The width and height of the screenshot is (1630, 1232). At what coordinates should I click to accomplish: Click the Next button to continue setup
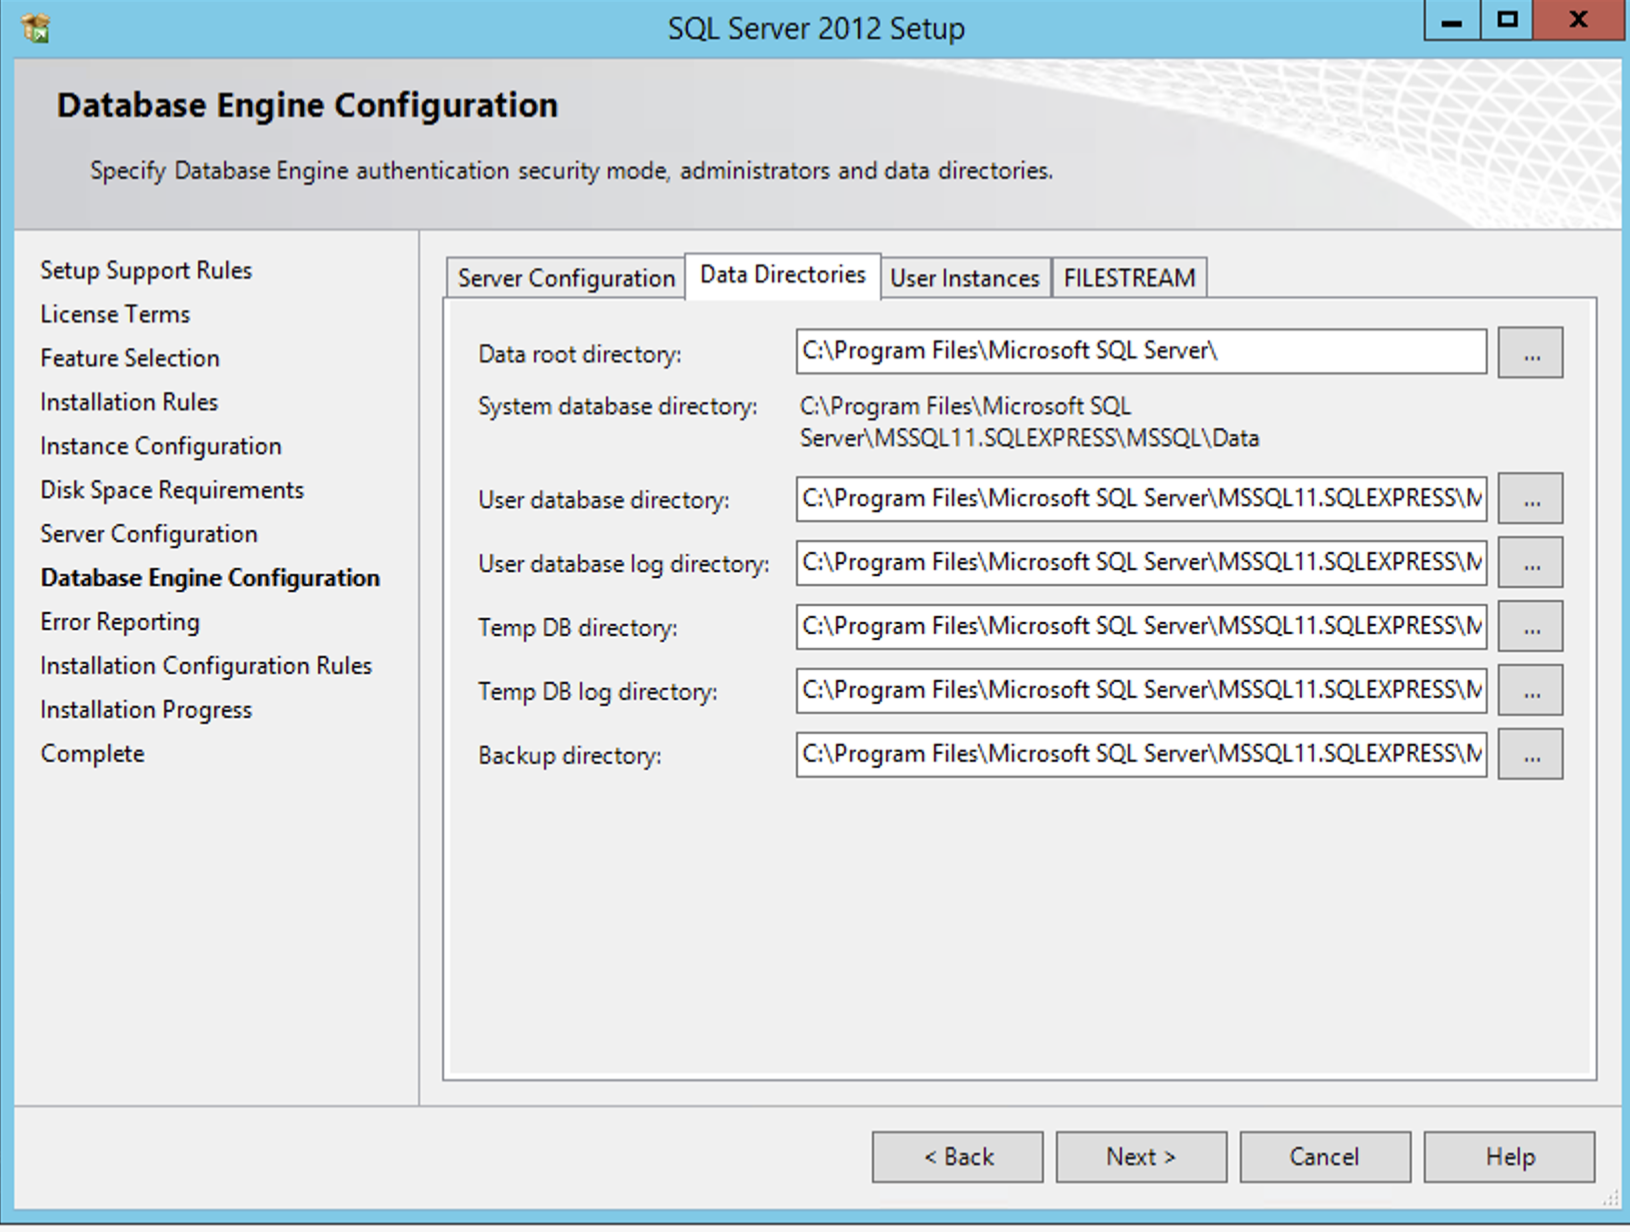1140,1156
